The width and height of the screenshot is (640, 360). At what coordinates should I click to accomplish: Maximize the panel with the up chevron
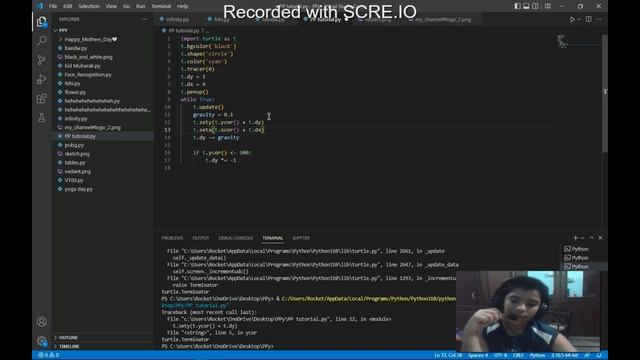click(591, 238)
